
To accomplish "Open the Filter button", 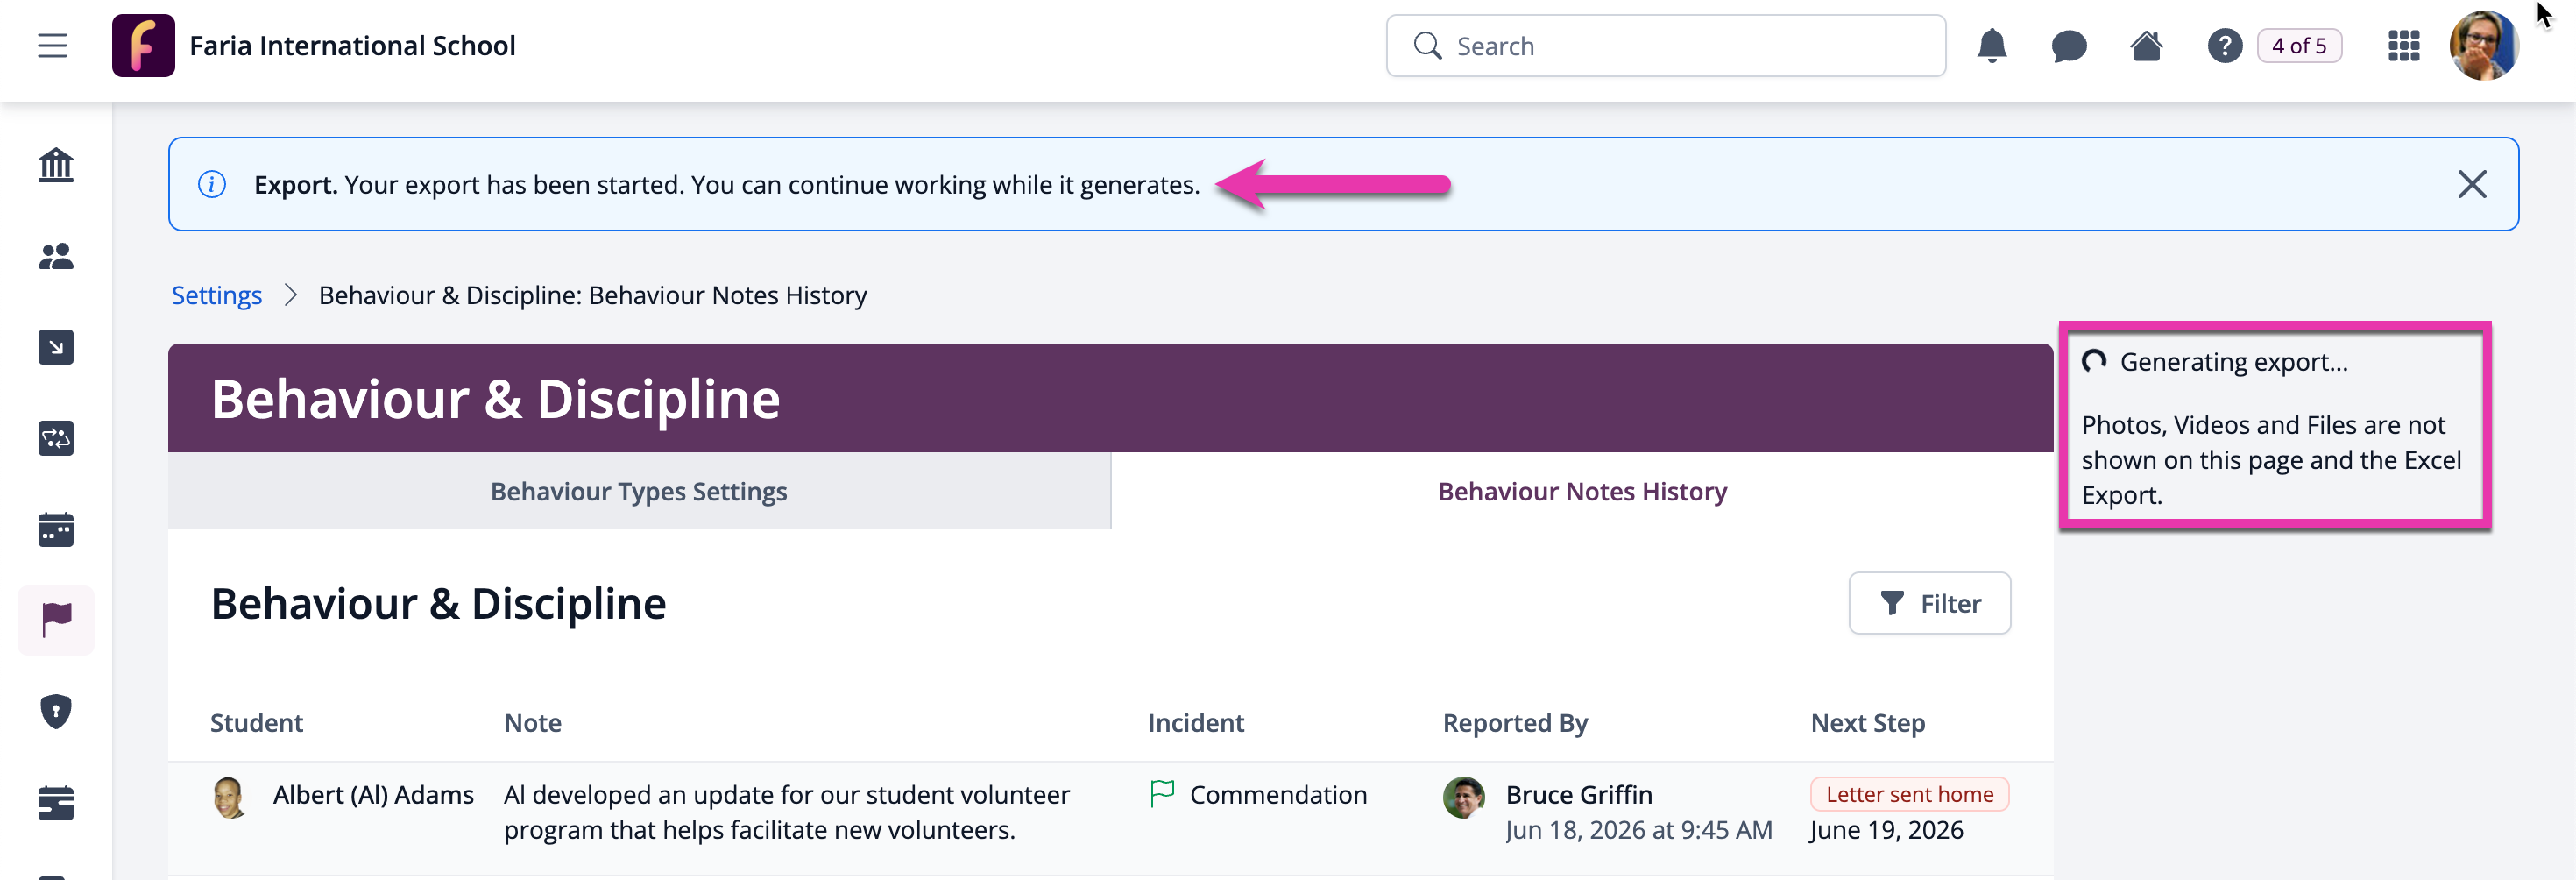I will tap(1929, 603).
